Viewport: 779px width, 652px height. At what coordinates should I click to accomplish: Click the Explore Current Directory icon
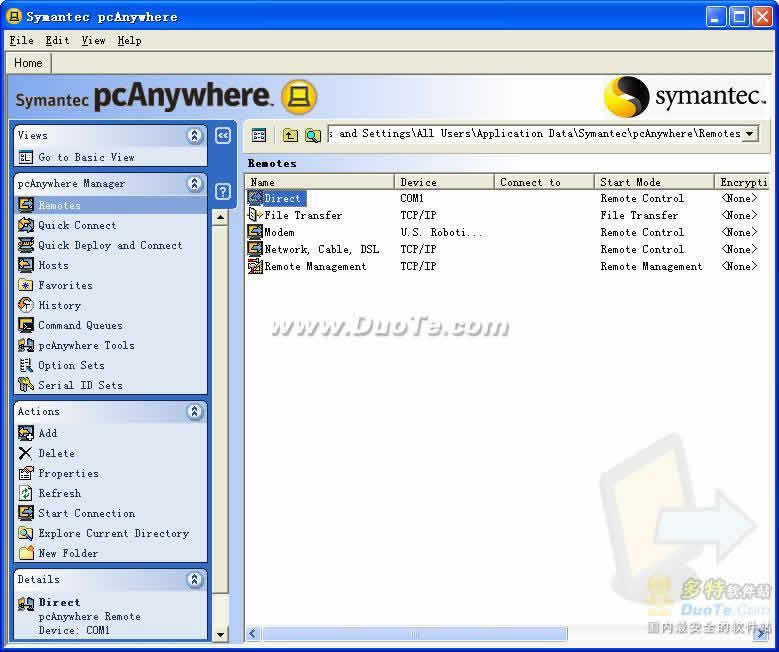[26, 533]
